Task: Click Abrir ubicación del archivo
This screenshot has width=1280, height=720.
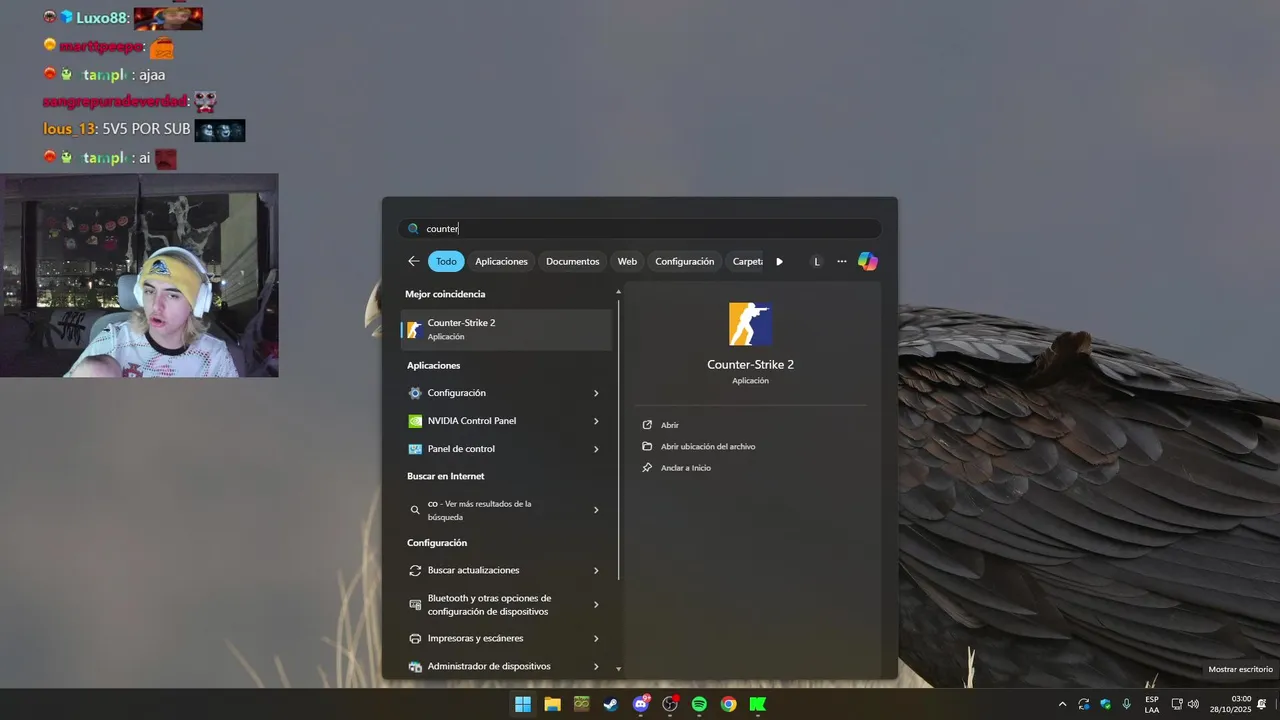Action: pos(707,446)
